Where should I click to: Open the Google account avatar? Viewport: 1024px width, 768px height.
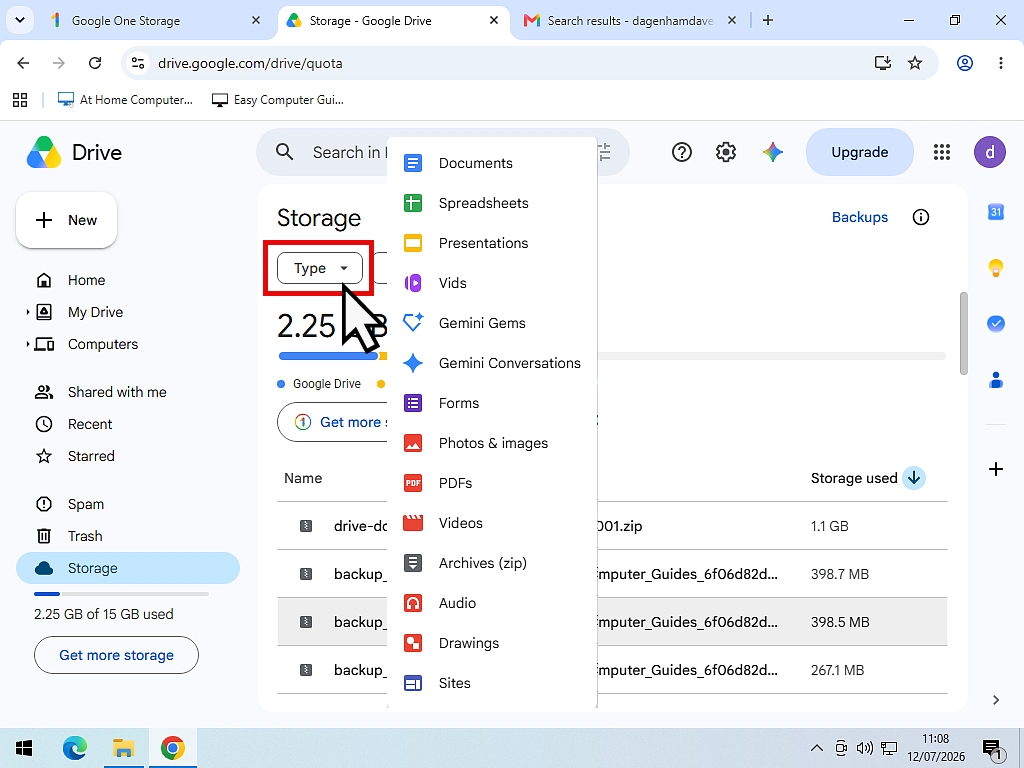tap(990, 152)
